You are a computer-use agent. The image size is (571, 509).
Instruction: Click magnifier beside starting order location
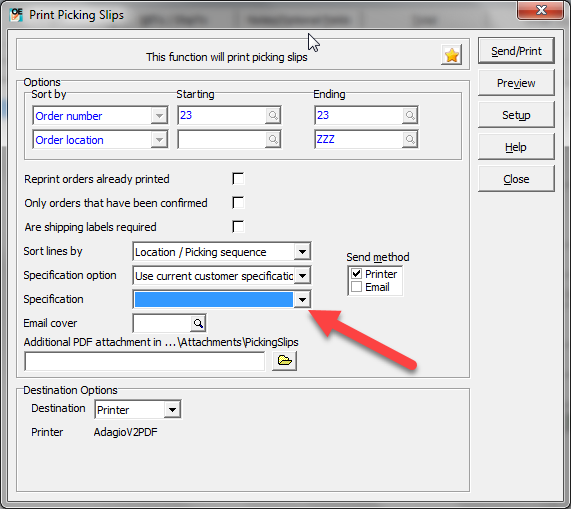point(273,139)
